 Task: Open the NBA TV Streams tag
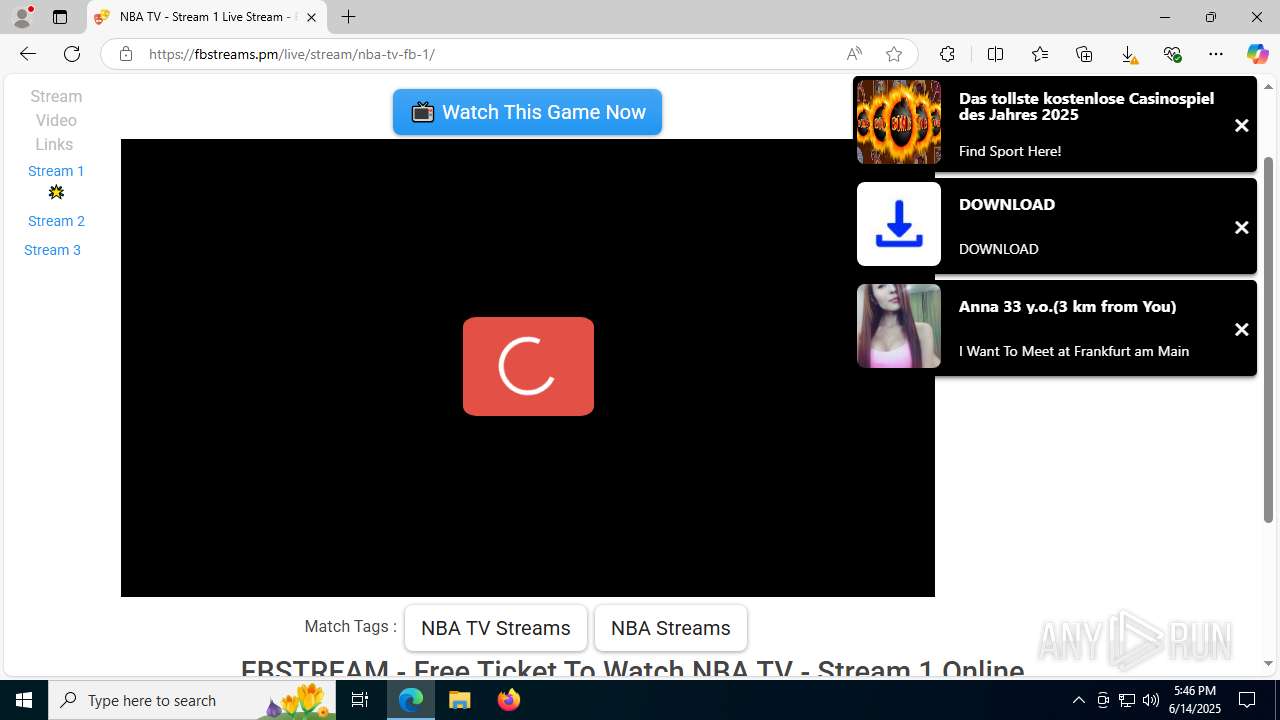pyautogui.click(x=495, y=628)
